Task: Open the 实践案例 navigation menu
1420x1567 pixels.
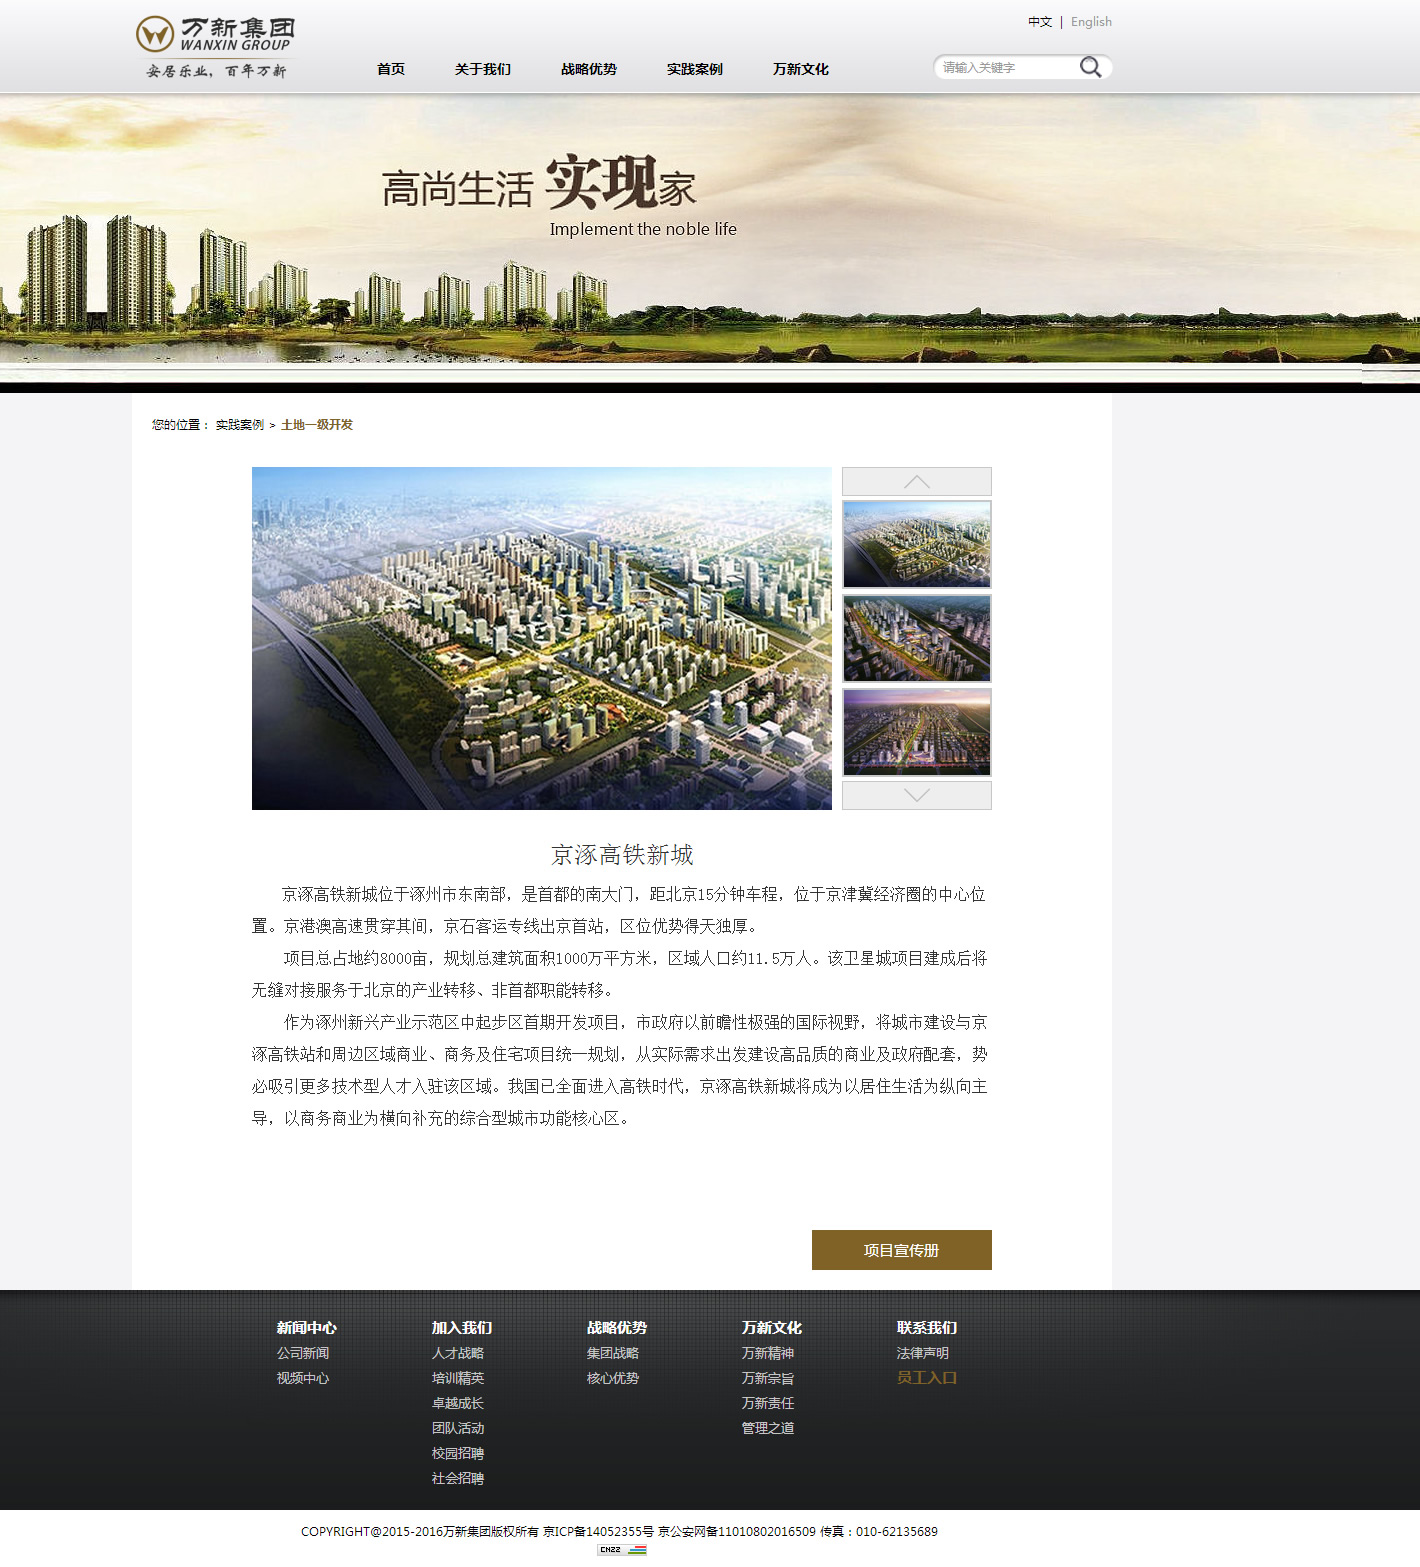Action: coord(695,69)
